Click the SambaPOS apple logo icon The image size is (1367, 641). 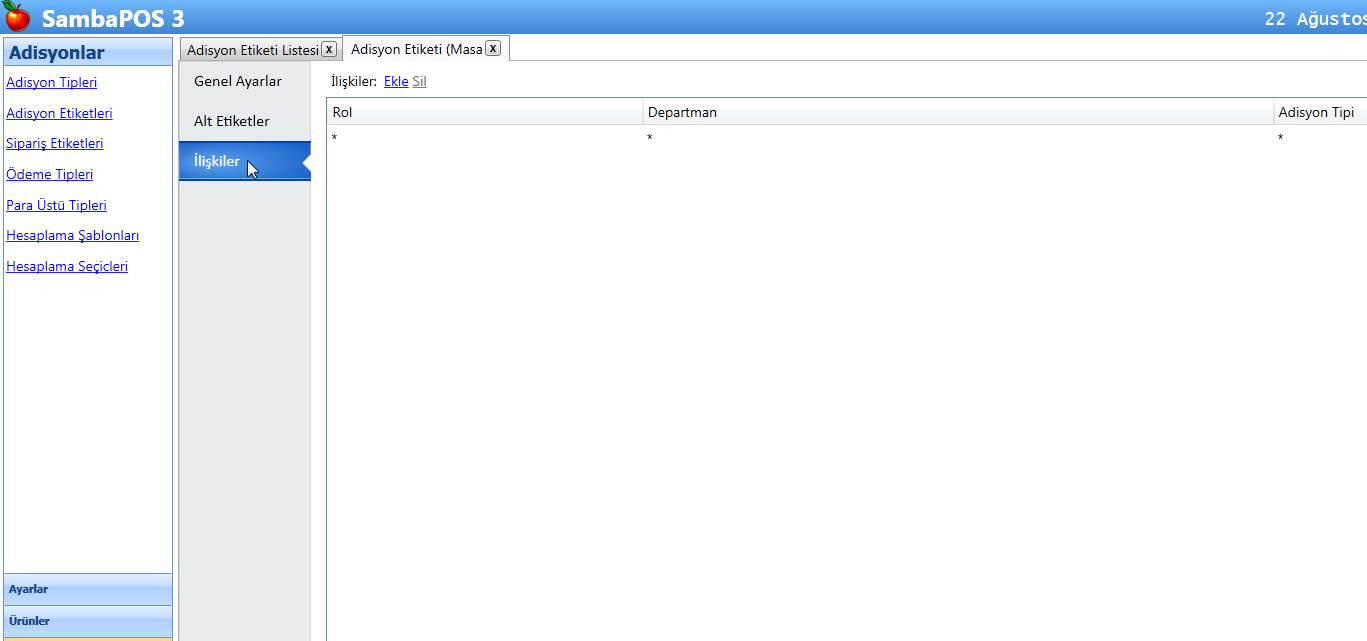tap(17, 17)
